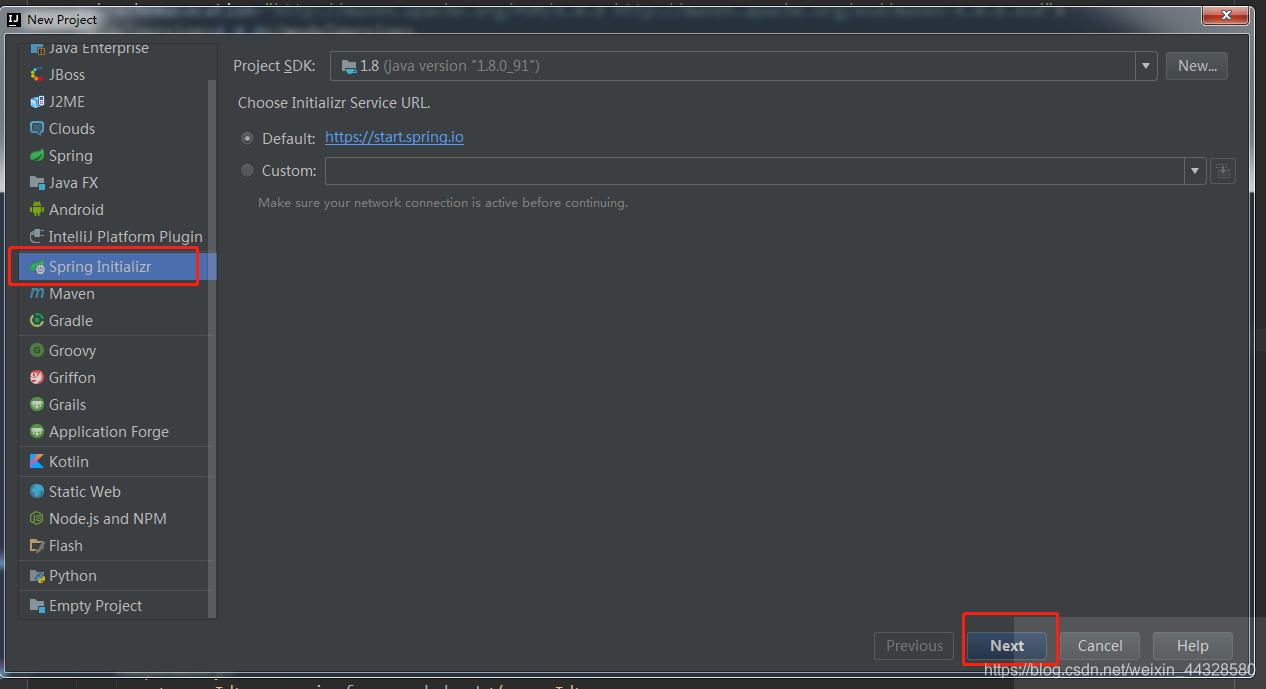Click the Application Forge icon
1266x689 pixels.
pyautogui.click(x=38, y=432)
